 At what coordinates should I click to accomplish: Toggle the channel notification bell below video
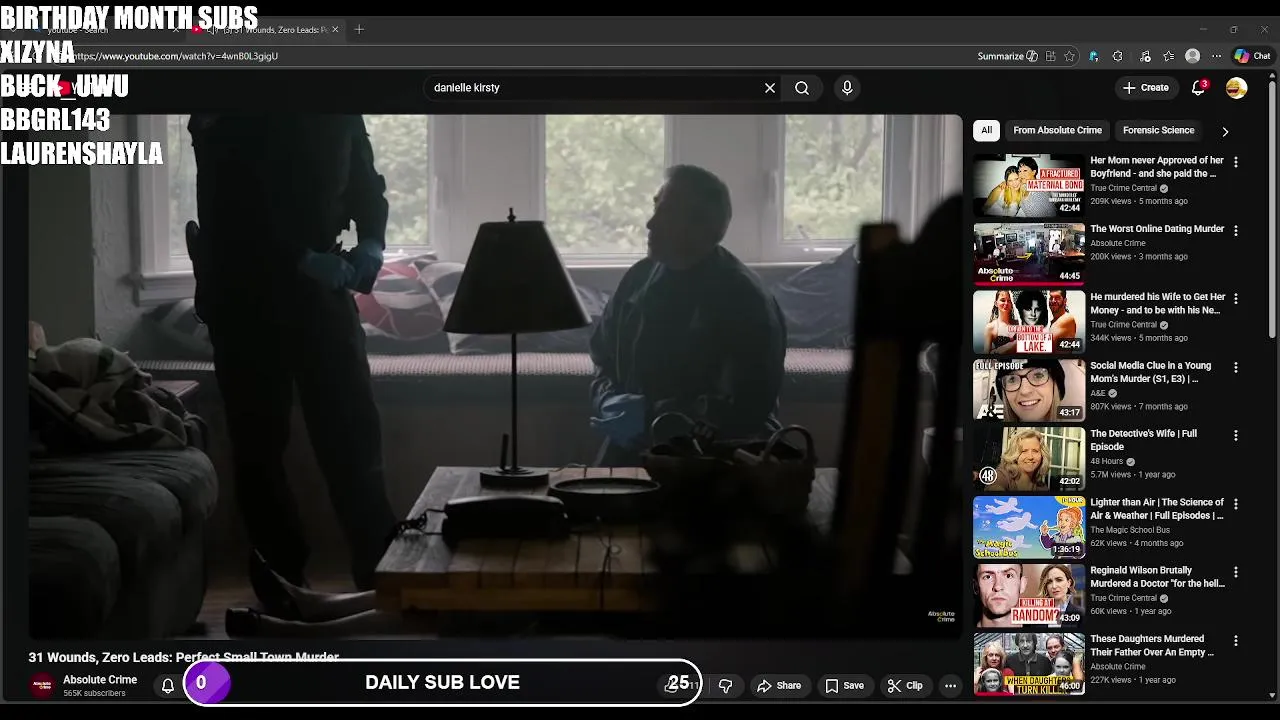coord(168,686)
